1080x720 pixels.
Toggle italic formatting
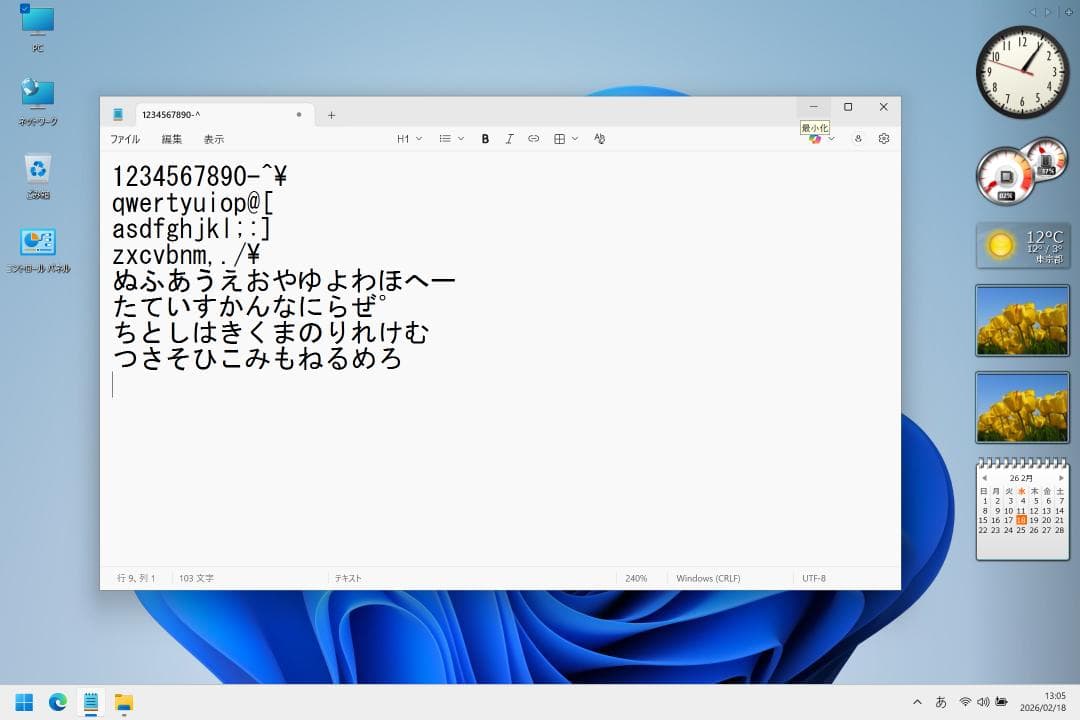509,138
